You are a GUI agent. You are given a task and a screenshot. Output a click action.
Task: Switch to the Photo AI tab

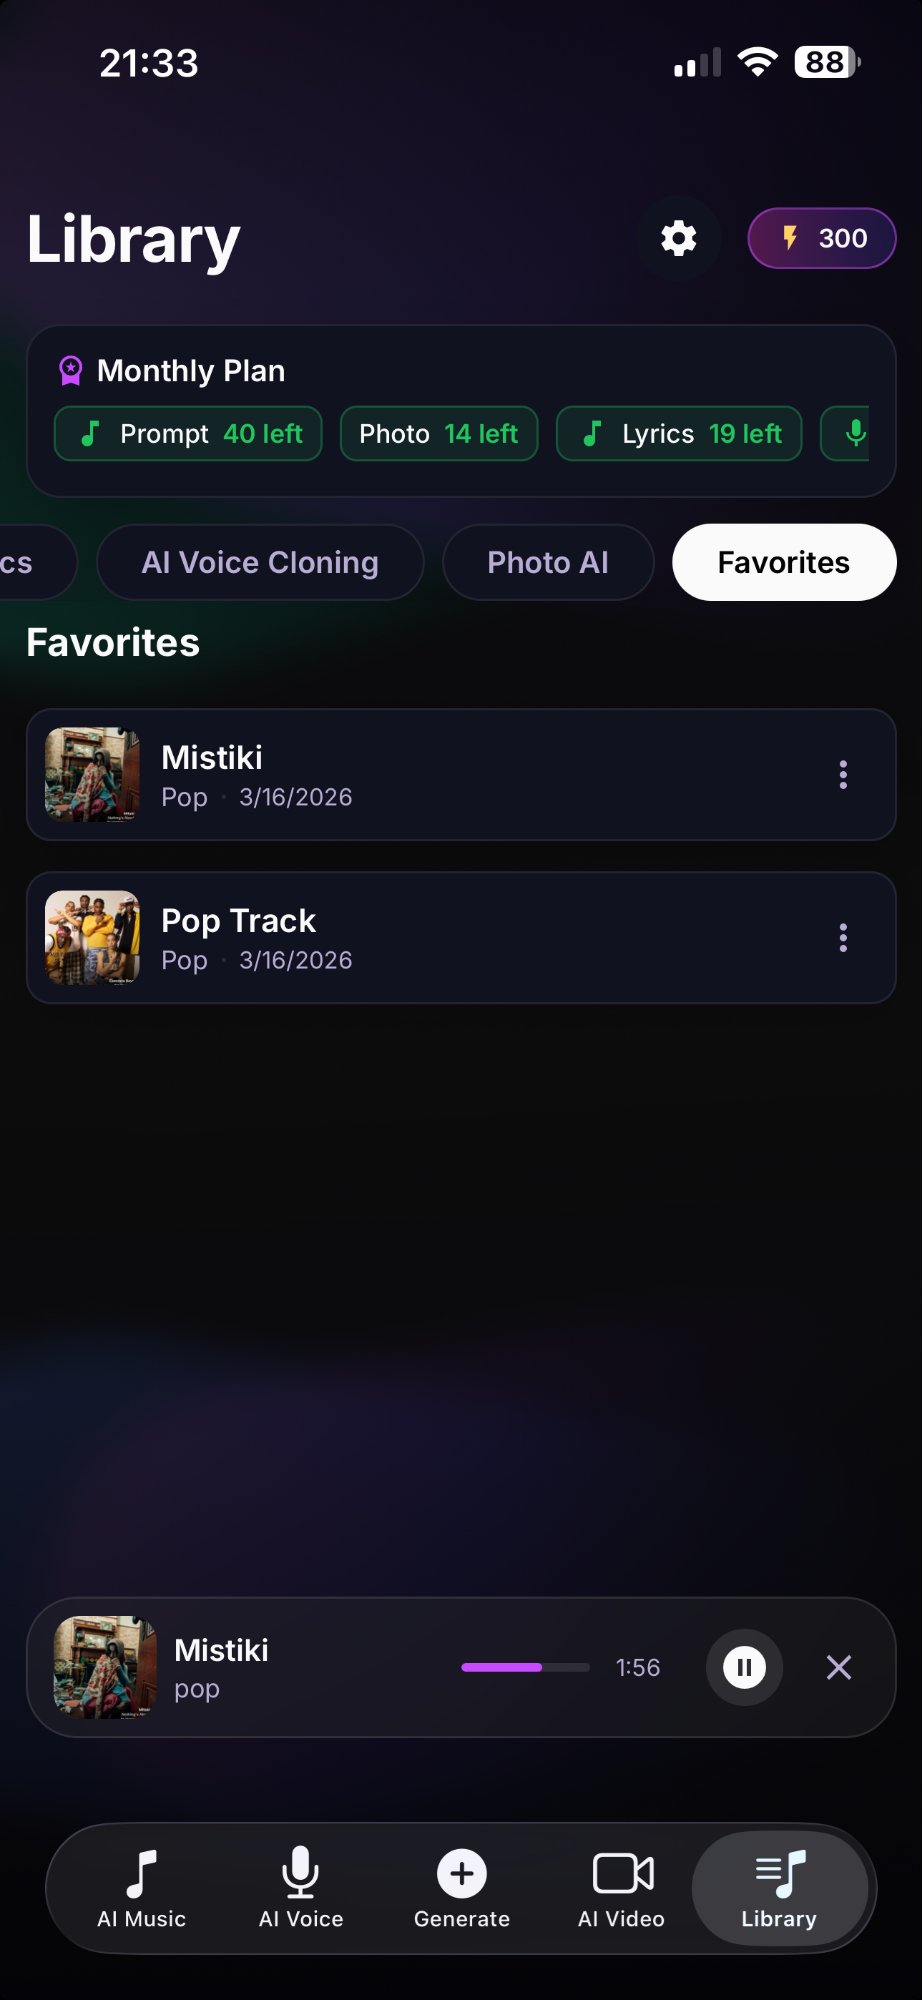pyautogui.click(x=548, y=562)
